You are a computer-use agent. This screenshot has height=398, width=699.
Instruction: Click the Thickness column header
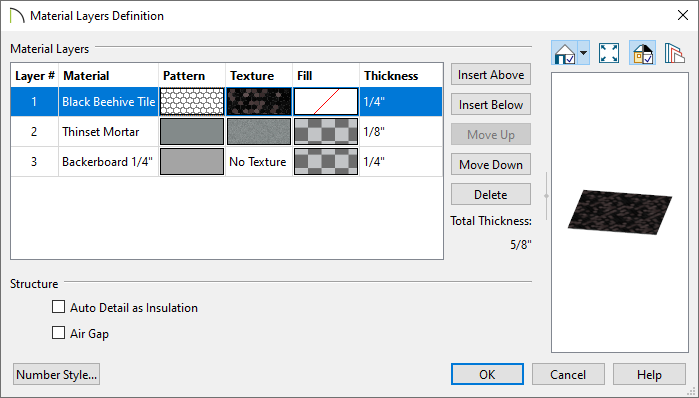[x=401, y=75]
